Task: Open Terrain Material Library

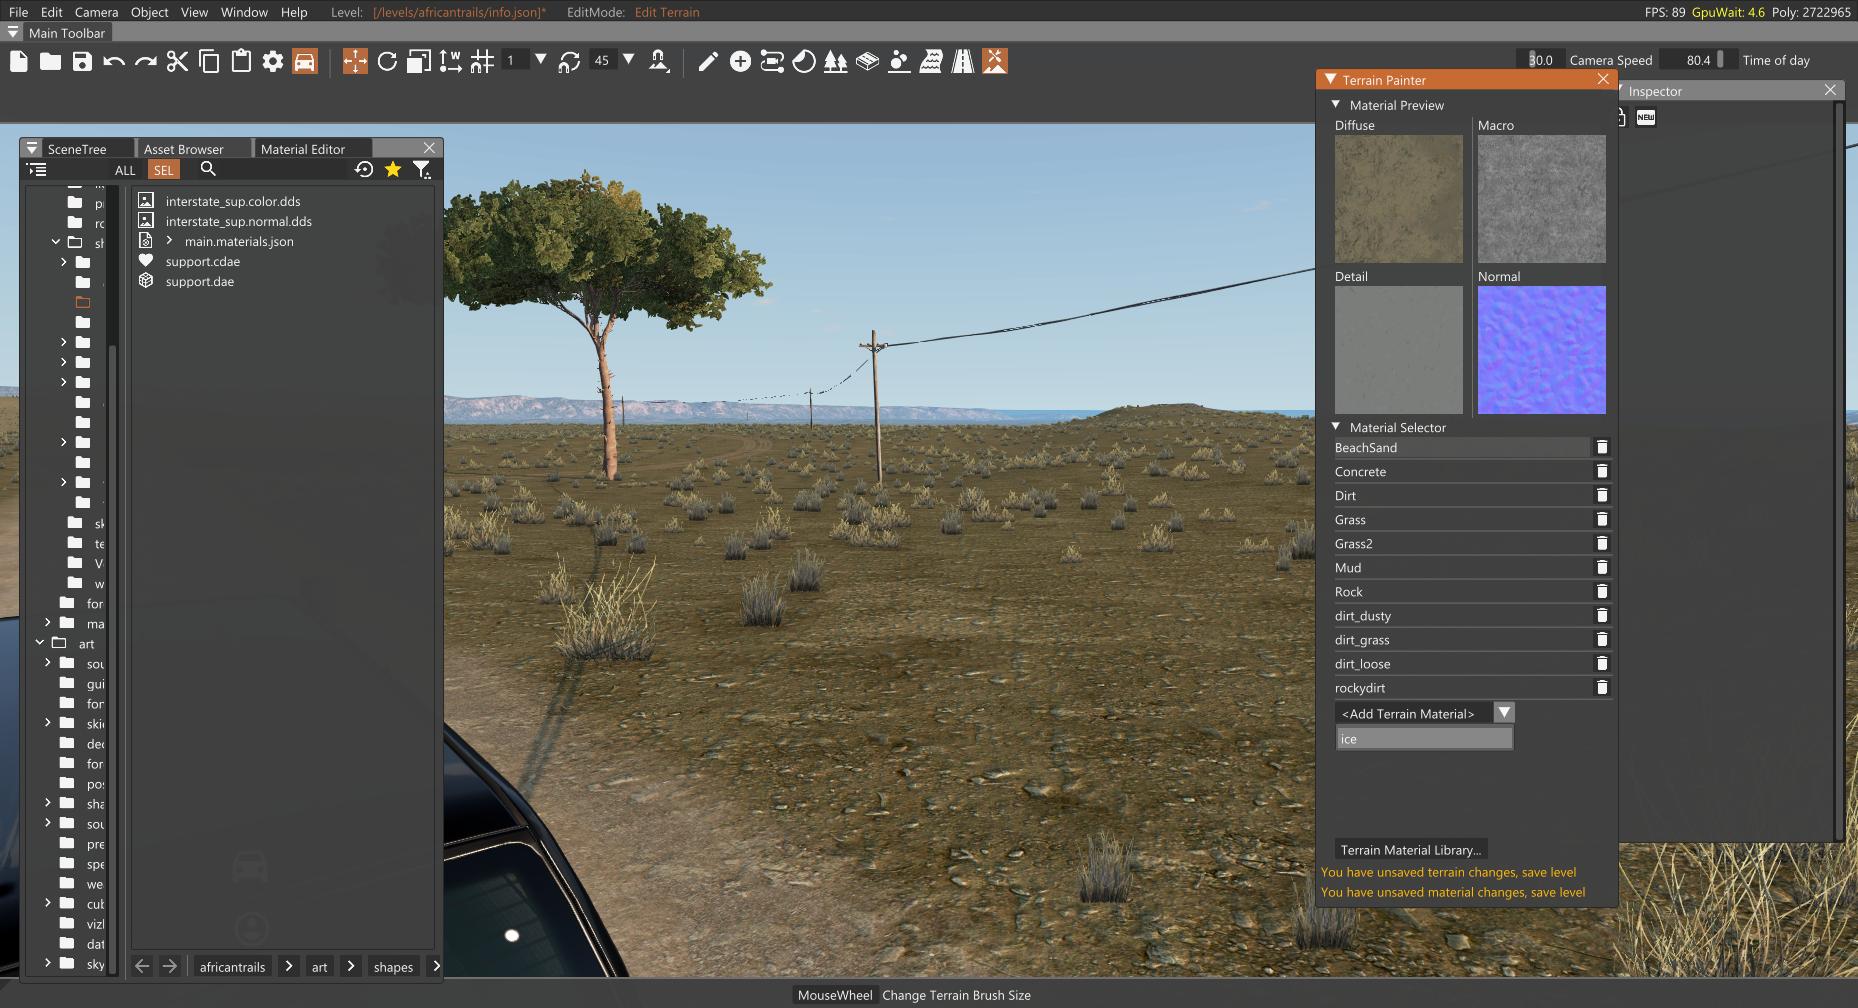Action: (1410, 849)
